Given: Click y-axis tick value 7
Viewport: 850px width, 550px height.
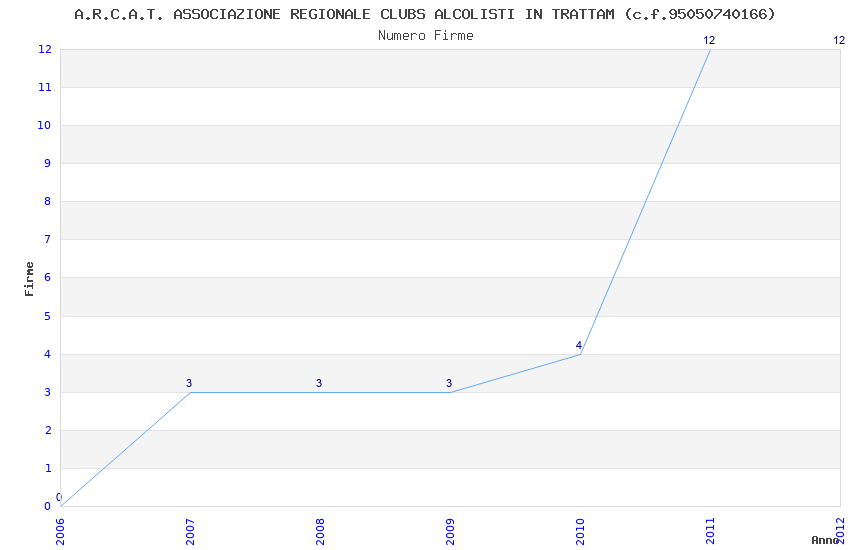Looking at the screenshot, I should [x=48, y=239].
